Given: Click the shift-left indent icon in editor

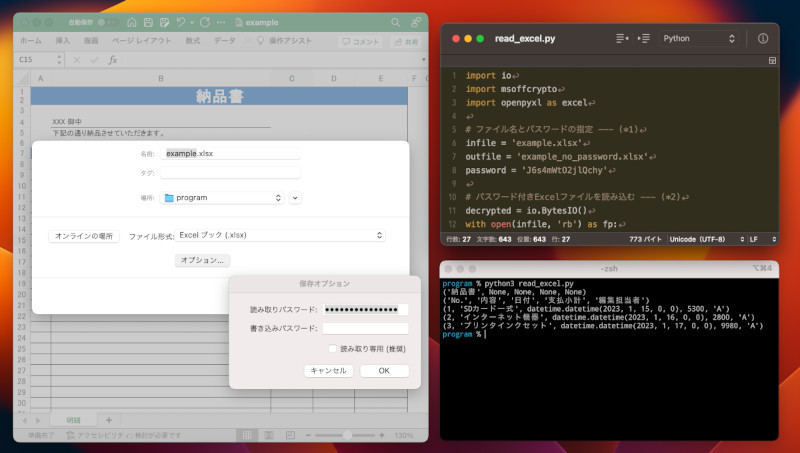Looking at the screenshot, I should pyautogui.click(x=621, y=38).
